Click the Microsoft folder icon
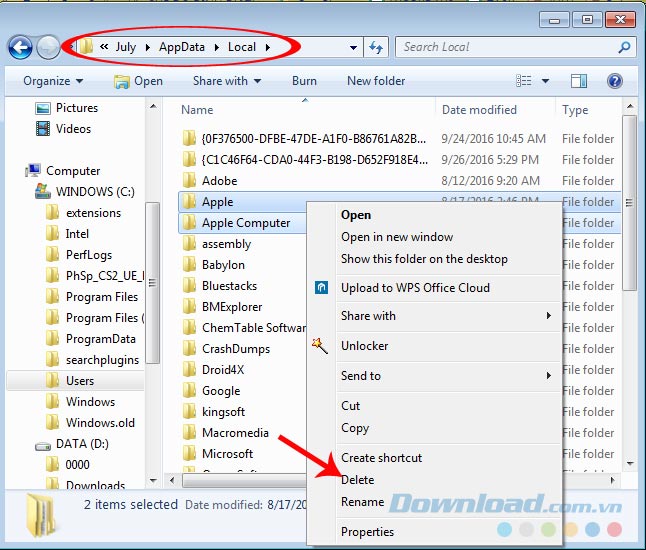Image resolution: width=646 pixels, height=550 pixels. point(189,454)
